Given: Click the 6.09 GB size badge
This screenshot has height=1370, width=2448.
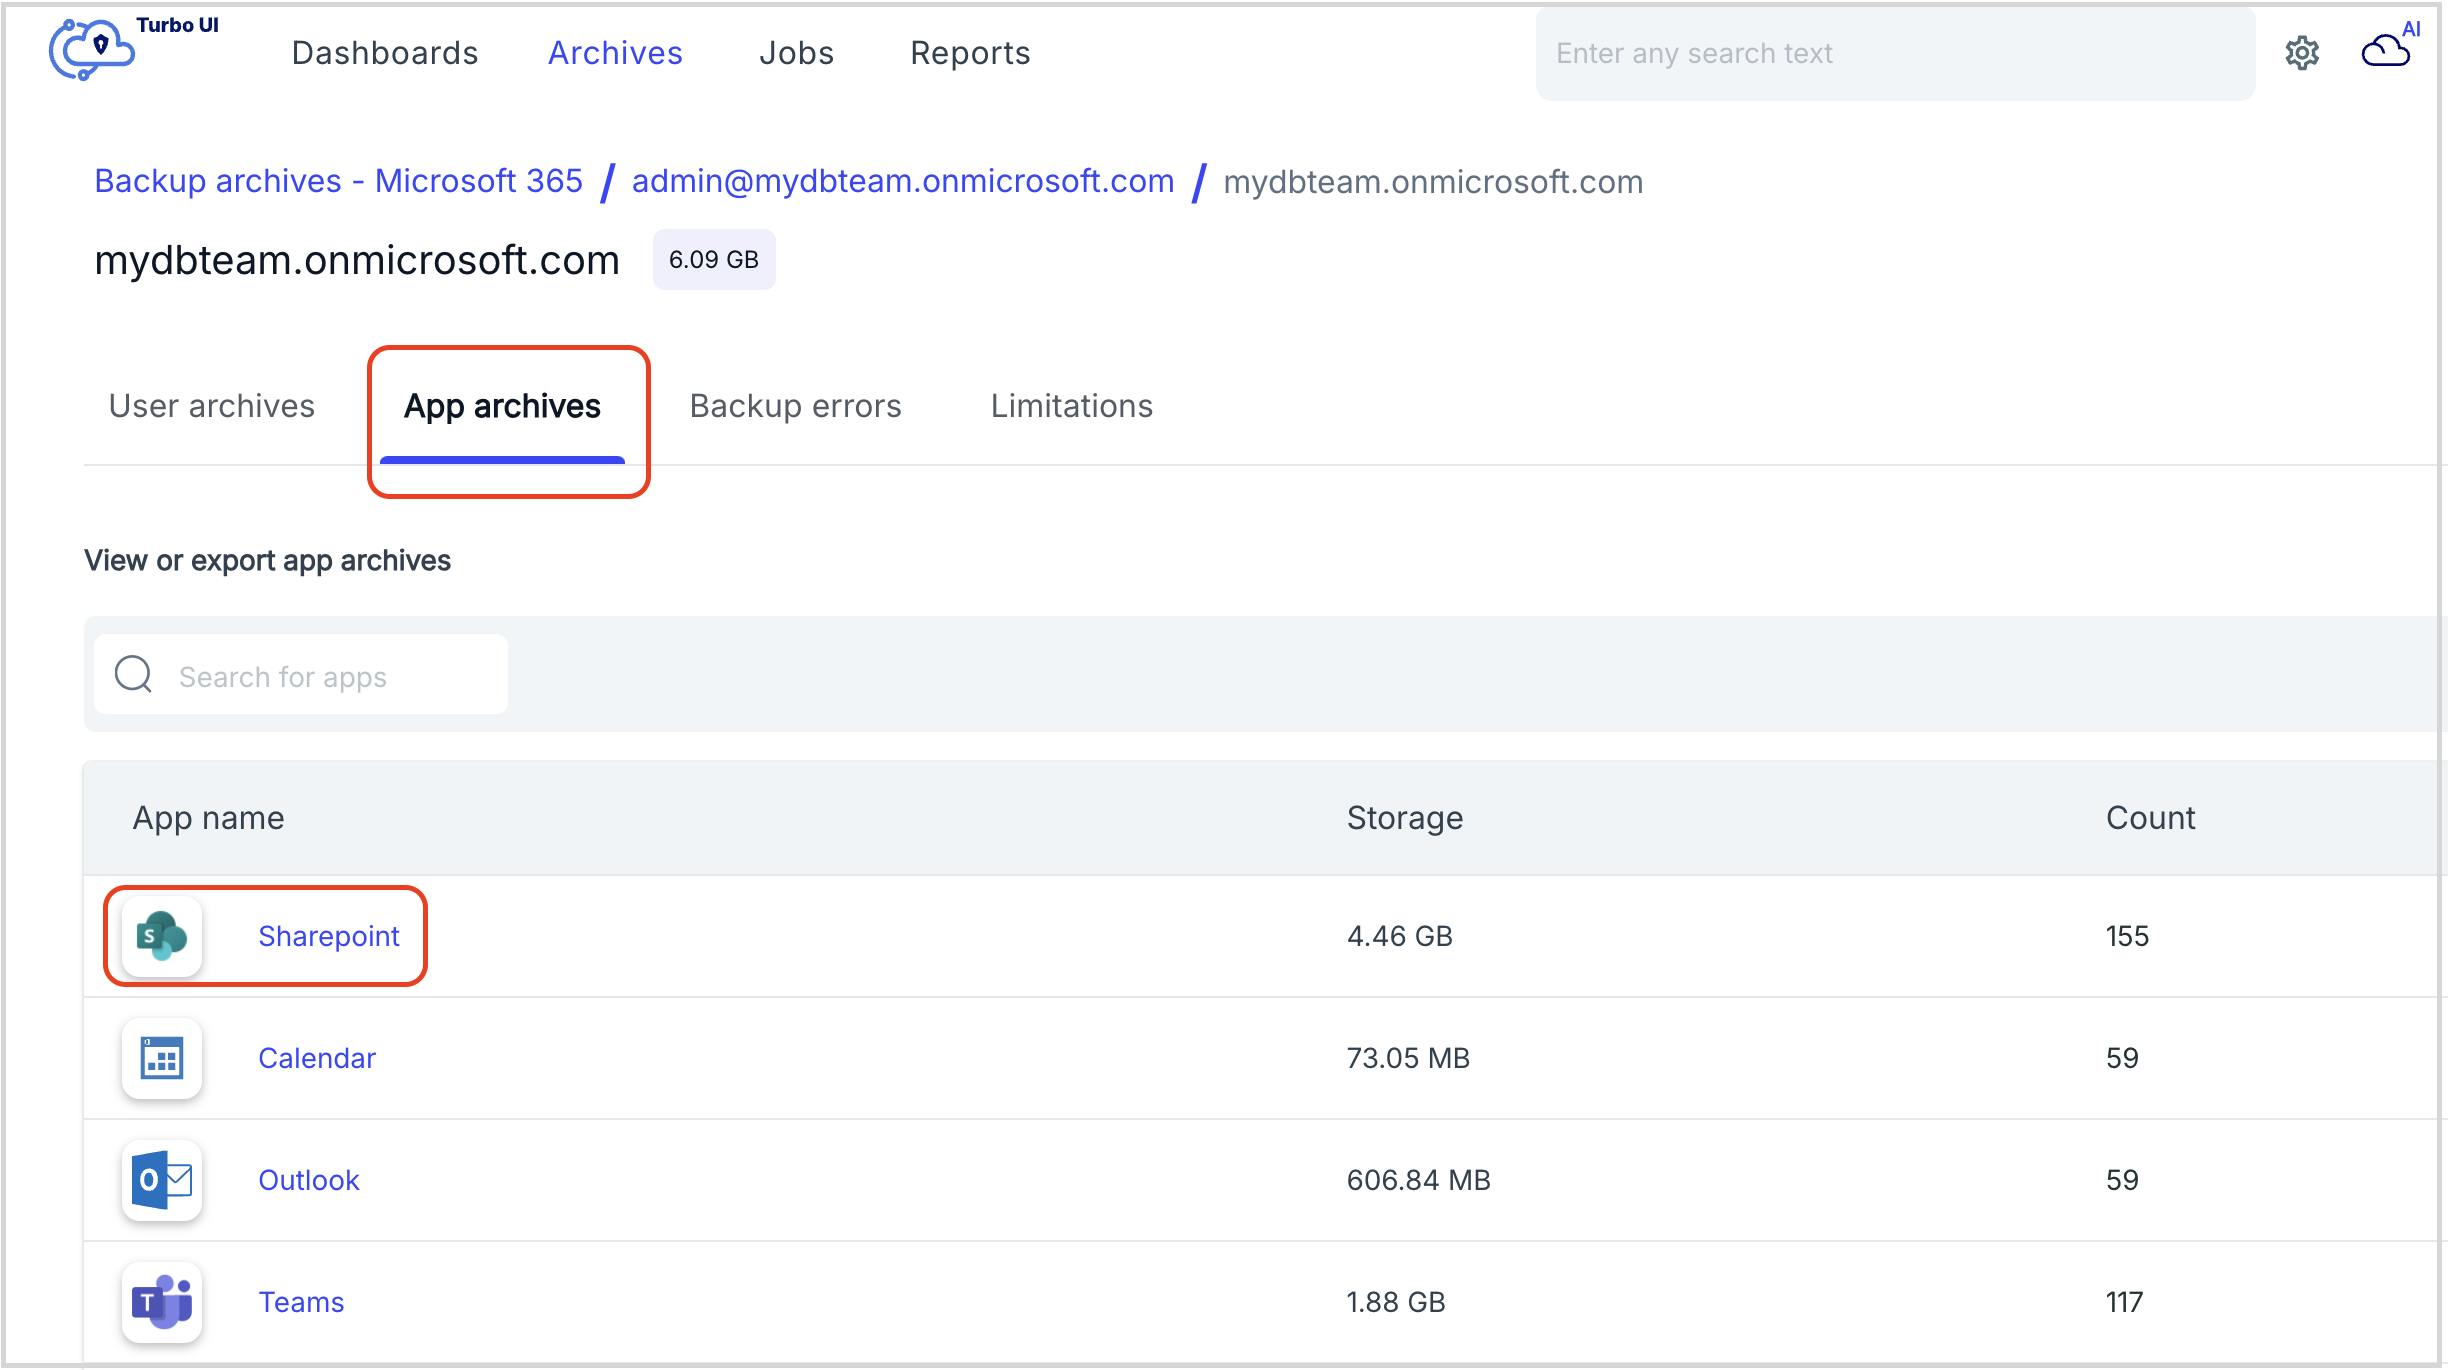Looking at the screenshot, I should (x=714, y=260).
